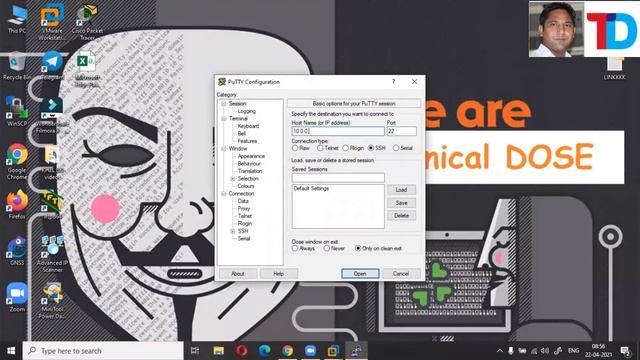Viewport: 640px width, 360px height.
Task: Select the Data category in tree
Action: click(243, 201)
